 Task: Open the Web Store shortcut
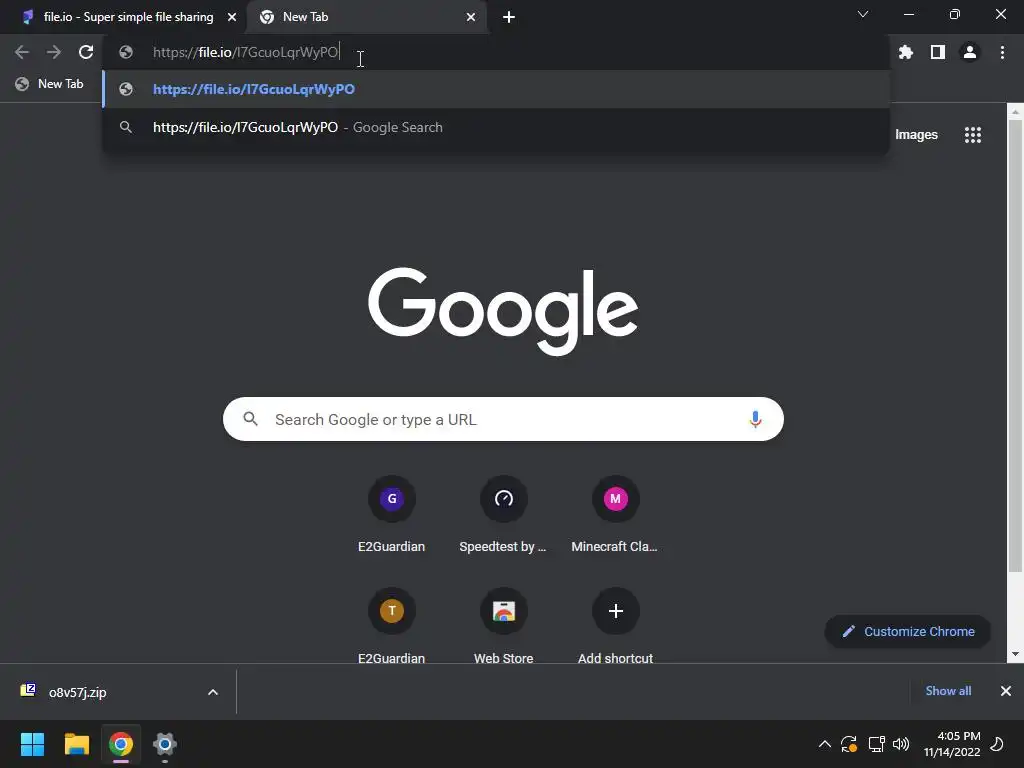pos(504,626)
